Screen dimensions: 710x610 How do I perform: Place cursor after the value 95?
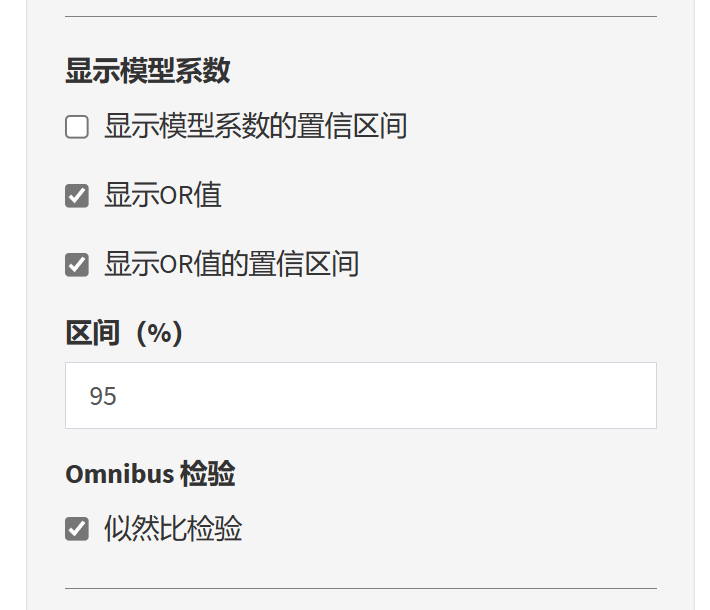point(119,396)
